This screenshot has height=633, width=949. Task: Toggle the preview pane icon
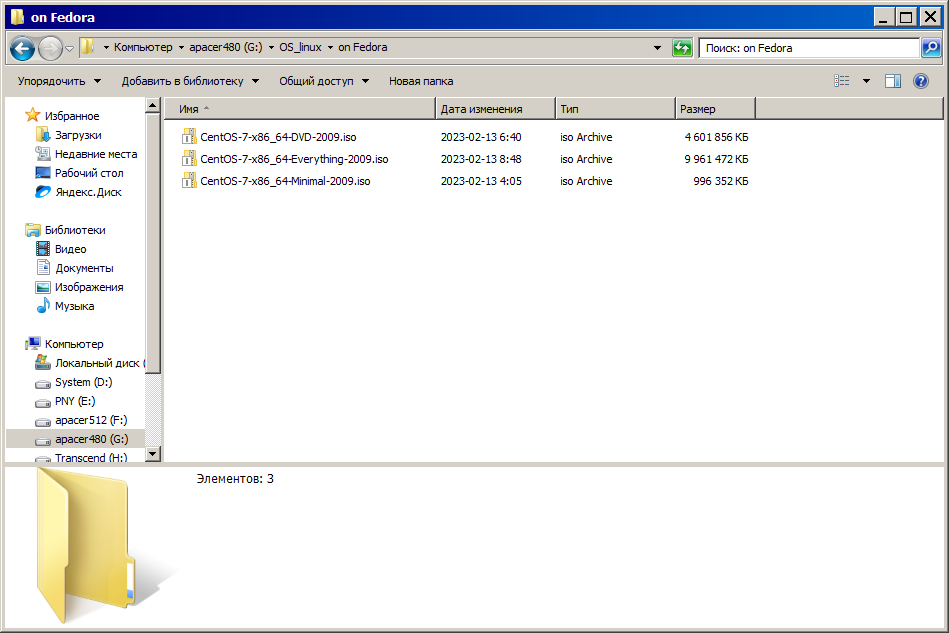point(893,80)
